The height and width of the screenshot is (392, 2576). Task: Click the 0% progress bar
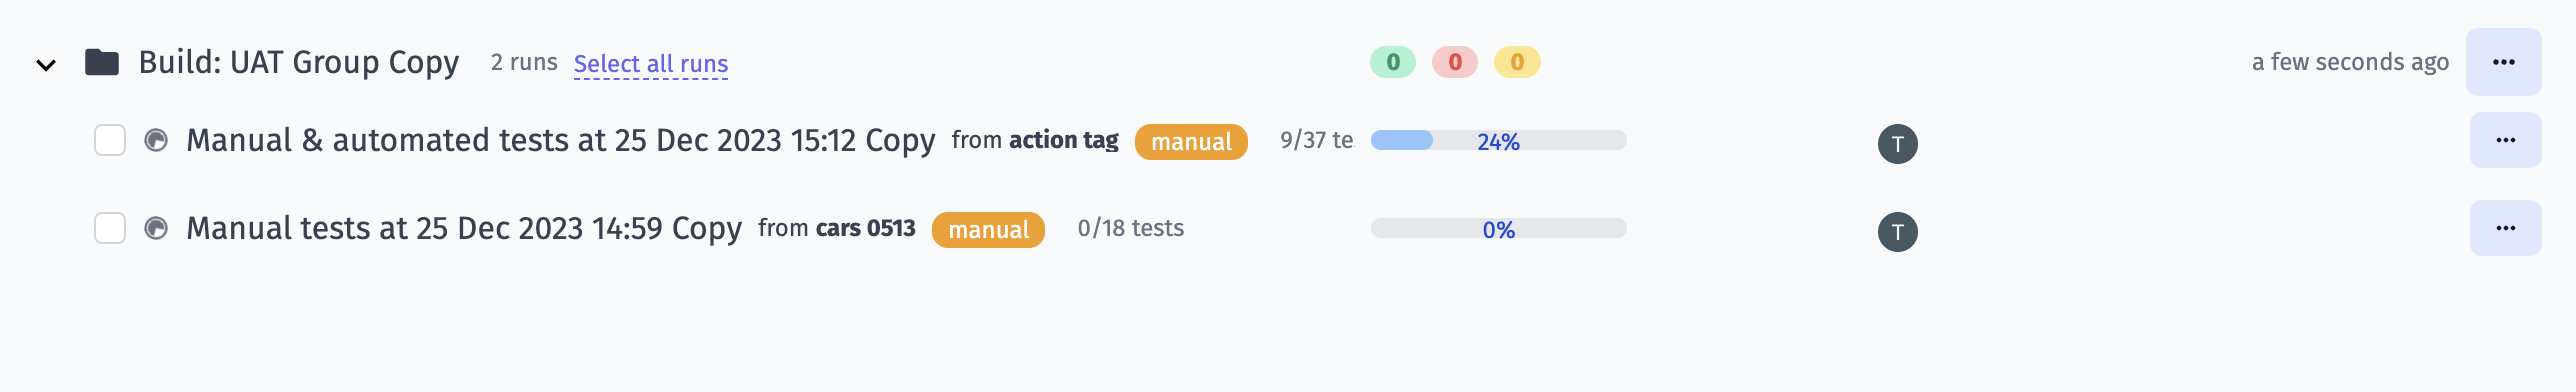click(x=1498, y=228)
